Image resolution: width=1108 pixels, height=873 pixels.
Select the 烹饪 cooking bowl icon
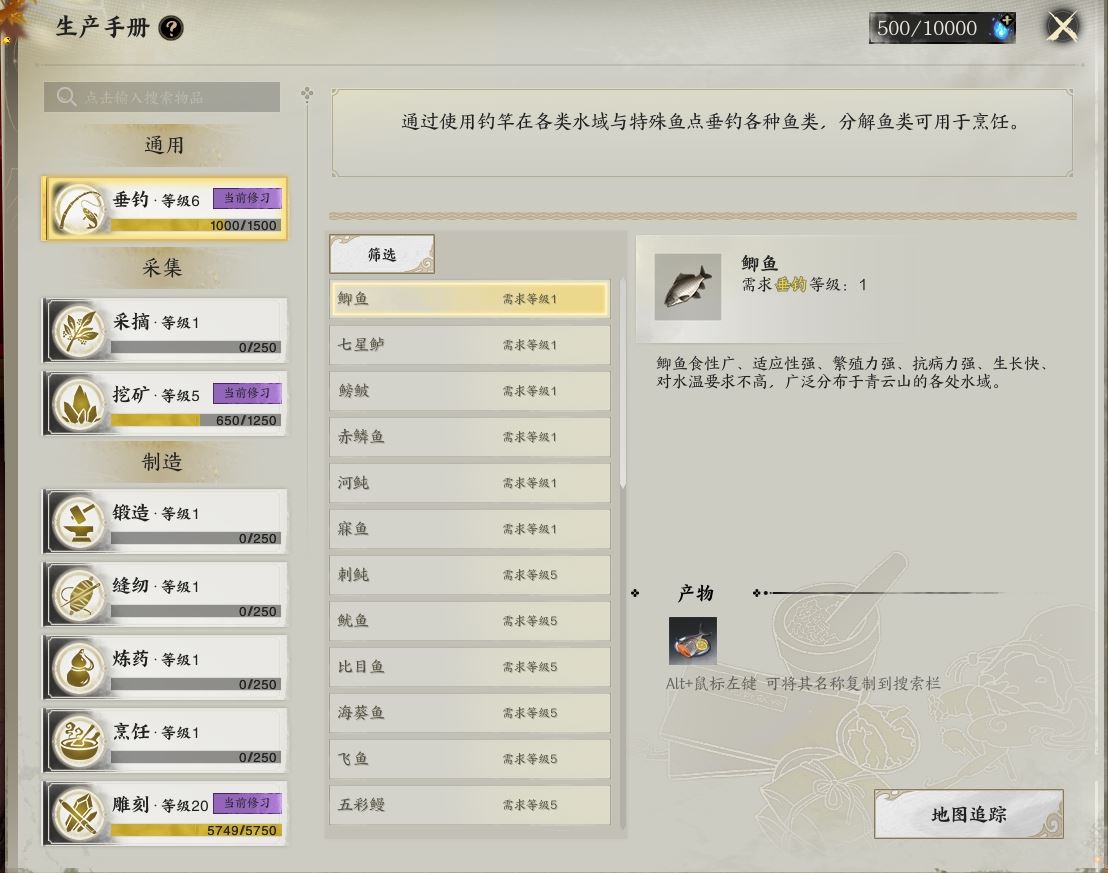coord(78,740)
